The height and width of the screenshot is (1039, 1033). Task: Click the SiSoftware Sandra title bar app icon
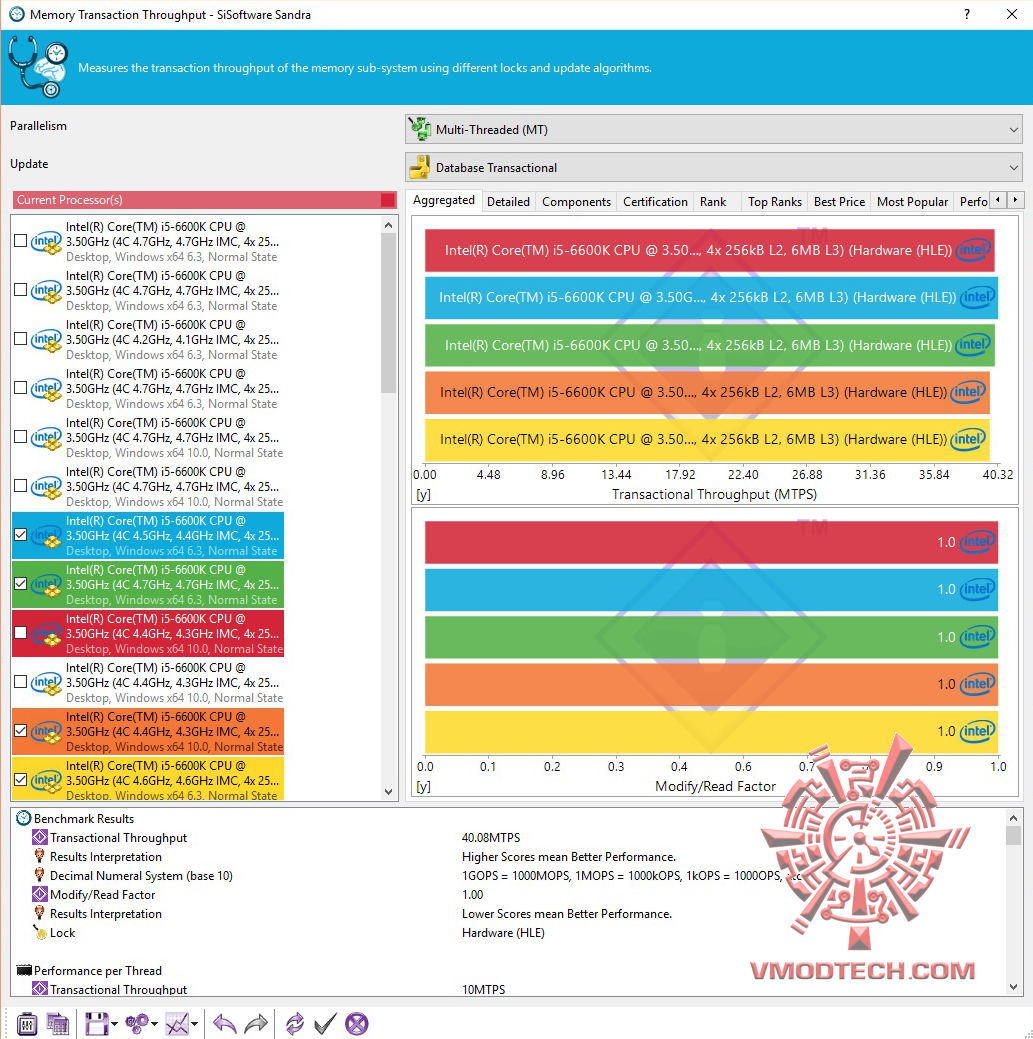click(x=17, y=14)
